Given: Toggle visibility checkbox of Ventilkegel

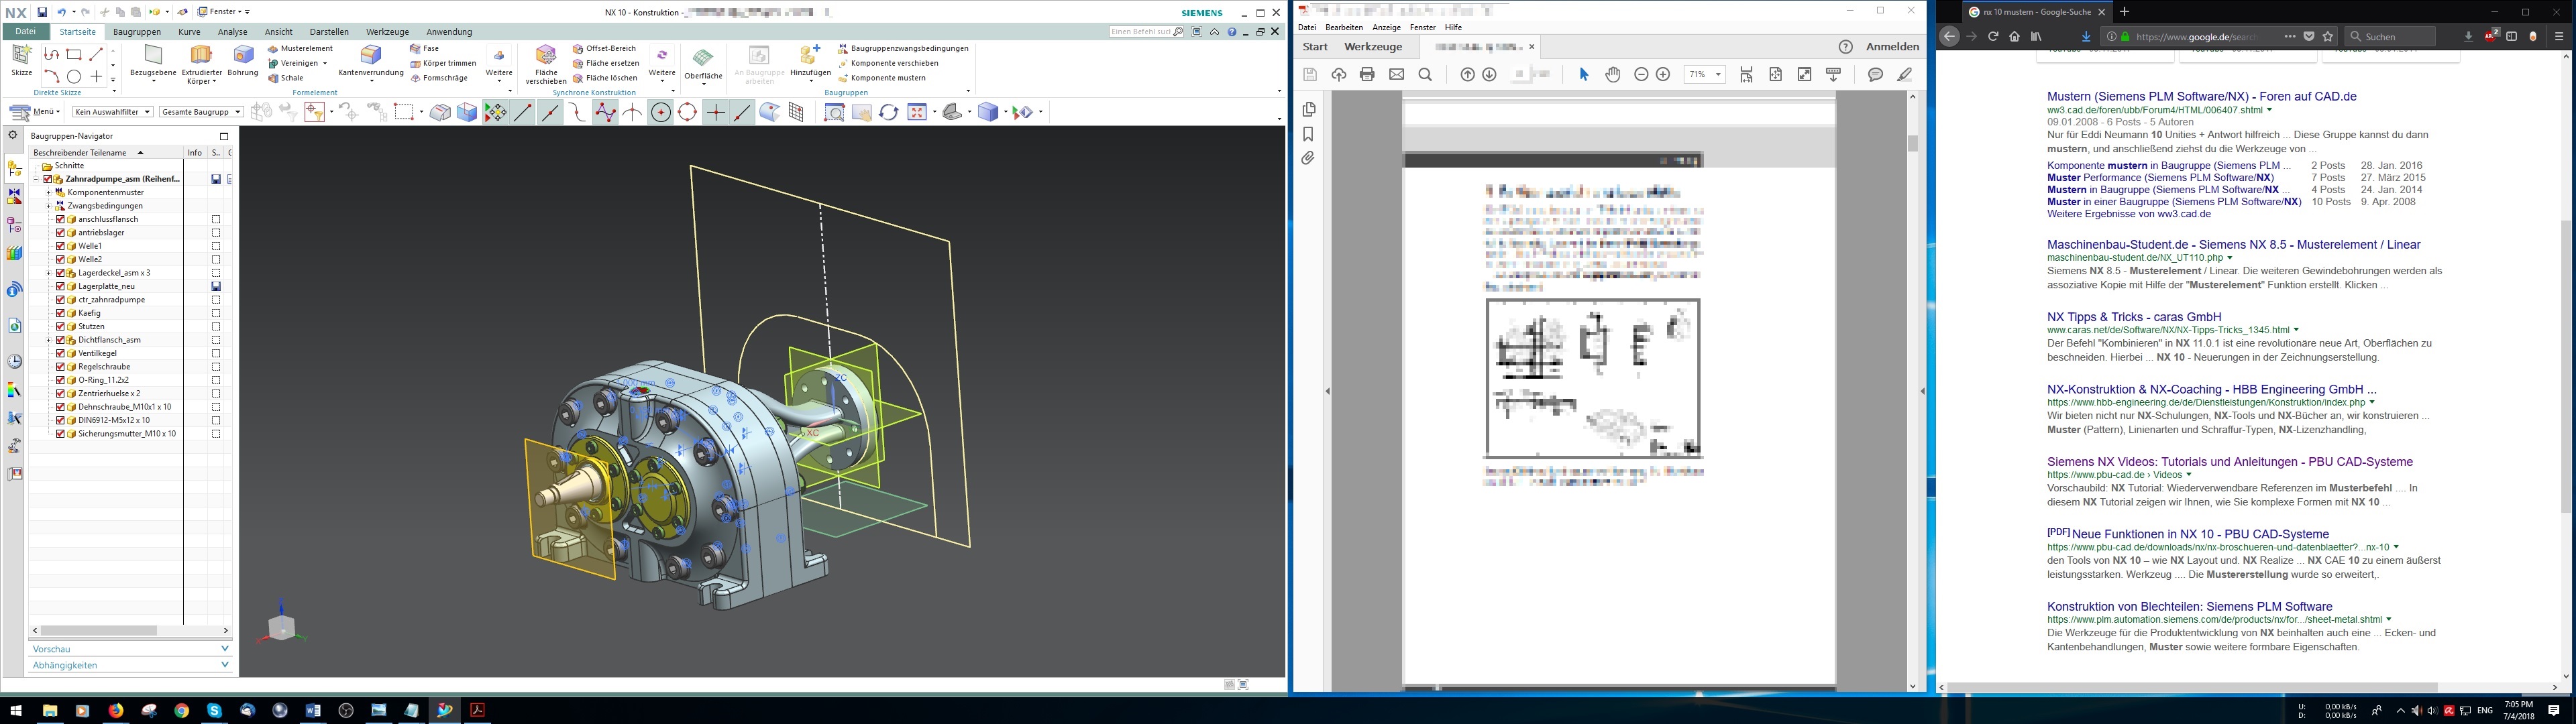Looking at the screenshot, I should pos(60,353).
